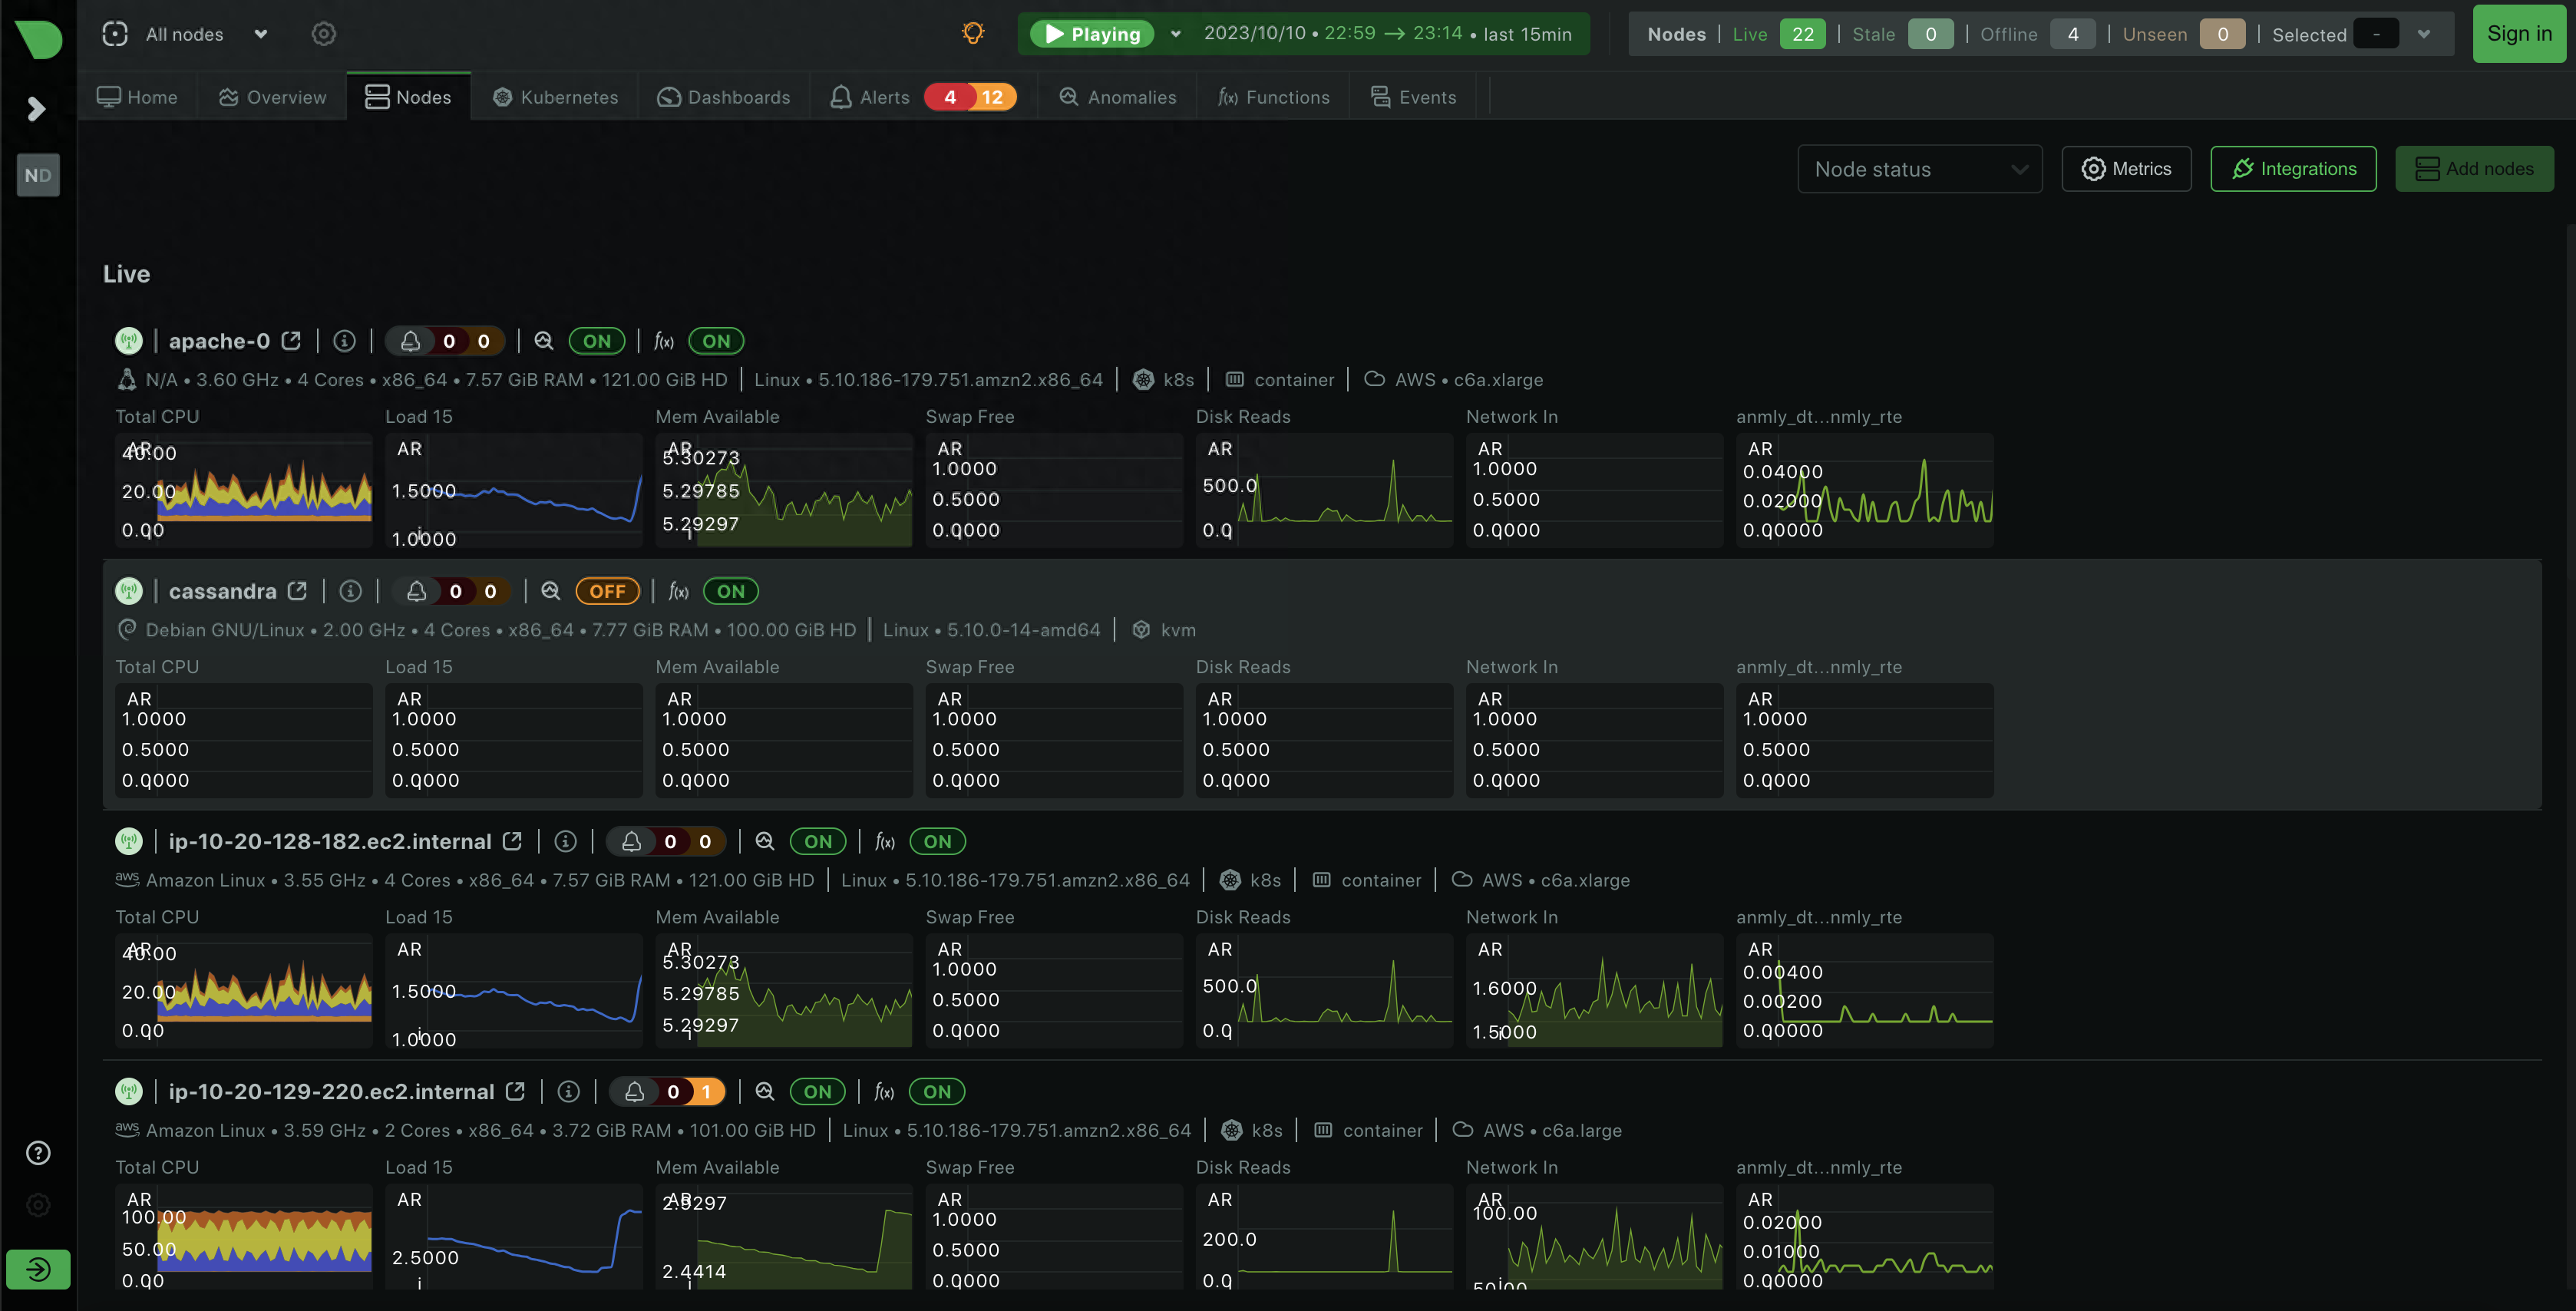Open the help question mark icon

point(38,1153)
